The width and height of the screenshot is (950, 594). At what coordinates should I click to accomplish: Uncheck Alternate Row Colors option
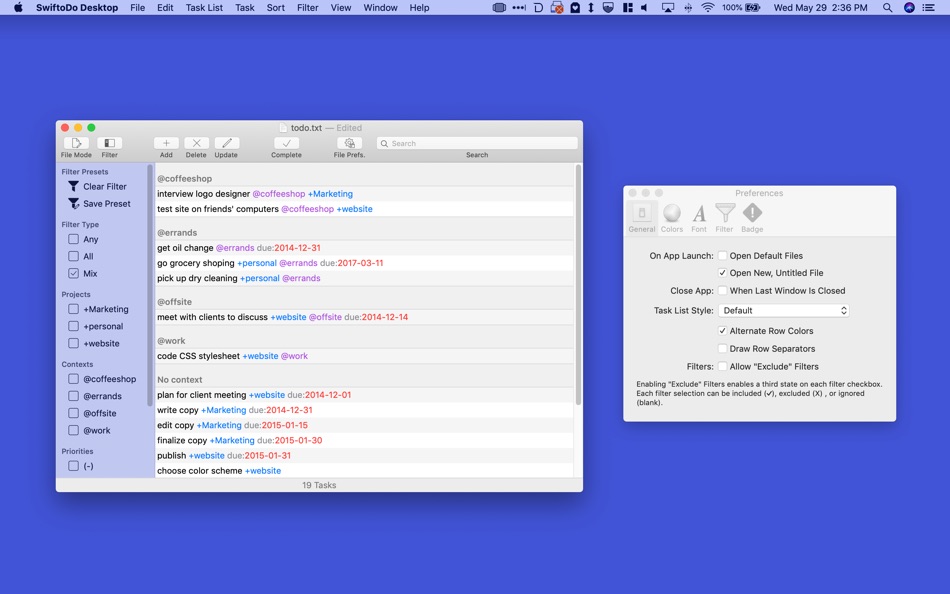pyautogui.click(x=722, y=331)
